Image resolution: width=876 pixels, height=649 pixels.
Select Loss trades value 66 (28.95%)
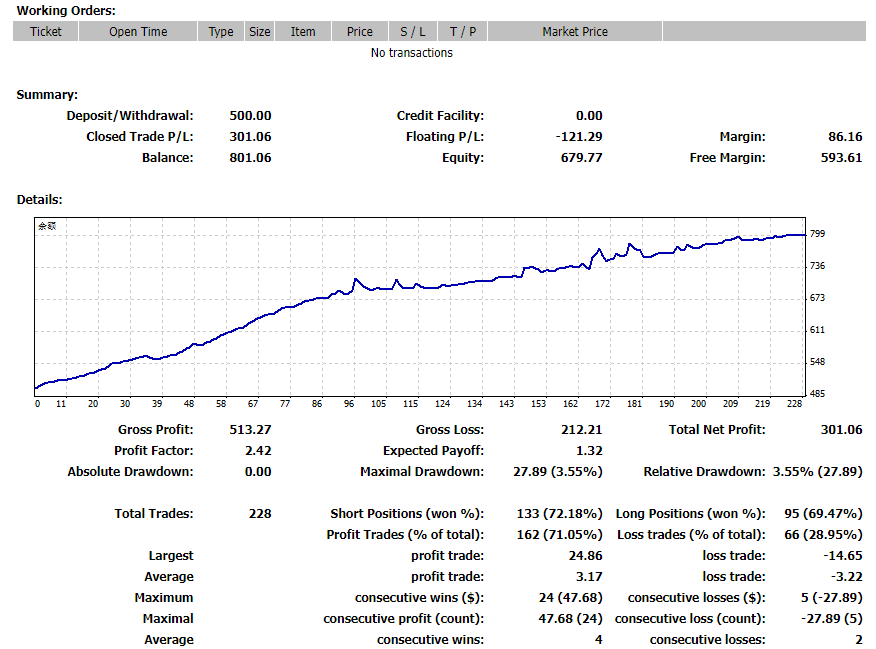pyautogui.click(x=823, y=536)
